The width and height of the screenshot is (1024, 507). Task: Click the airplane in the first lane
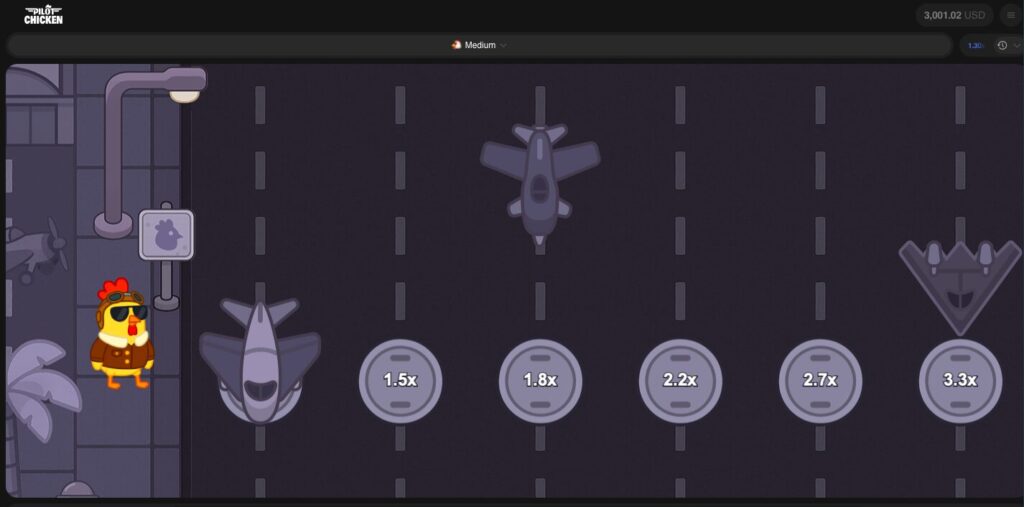point(260,360)
